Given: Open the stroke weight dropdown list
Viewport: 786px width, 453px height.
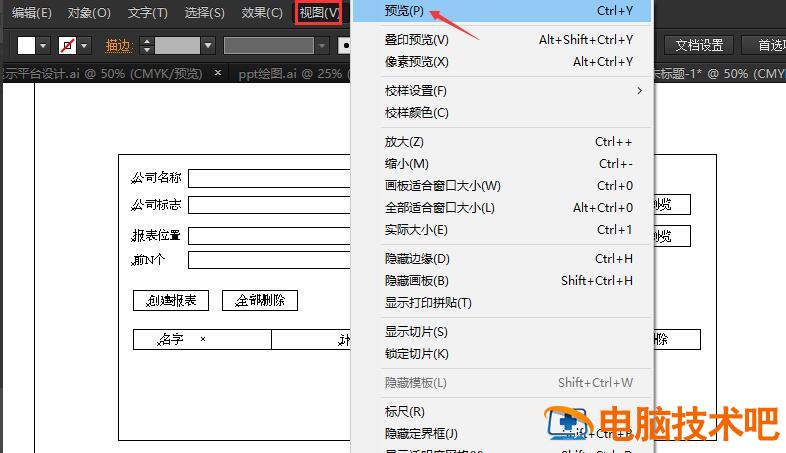Looking at the screenshot, I should pyautogui.click(x=208, y=46).
